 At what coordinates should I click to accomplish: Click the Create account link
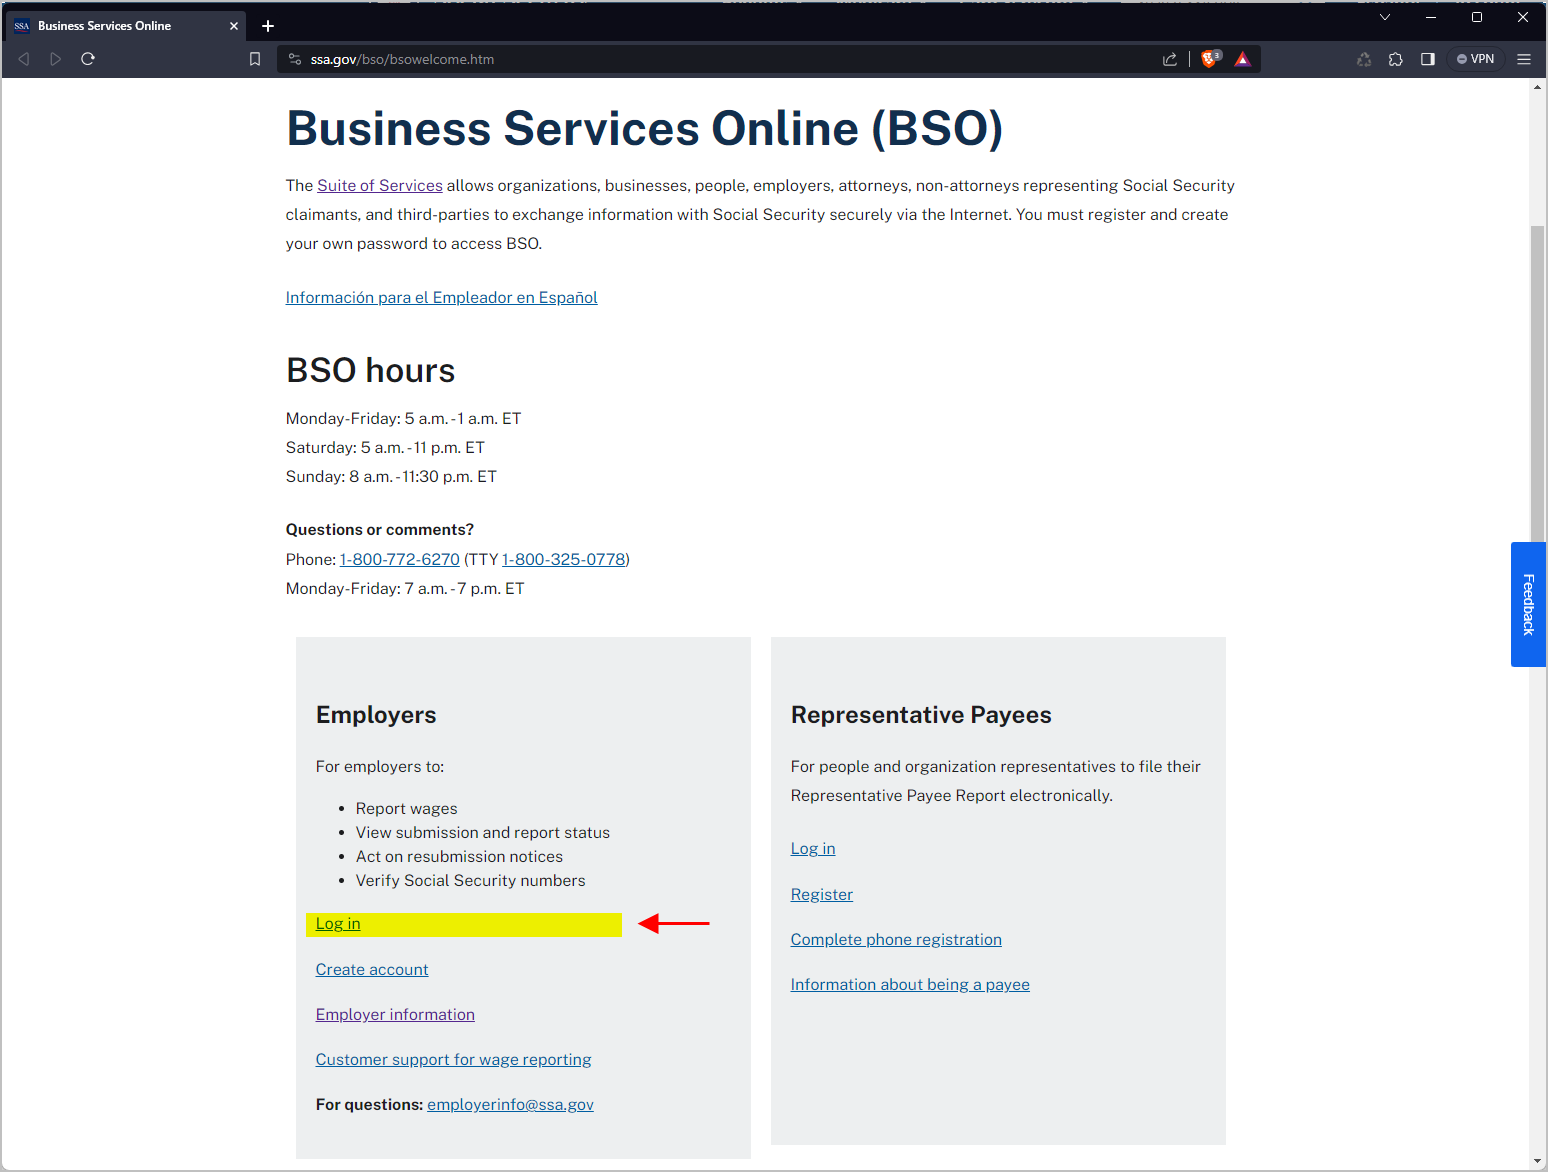[372, 970]
